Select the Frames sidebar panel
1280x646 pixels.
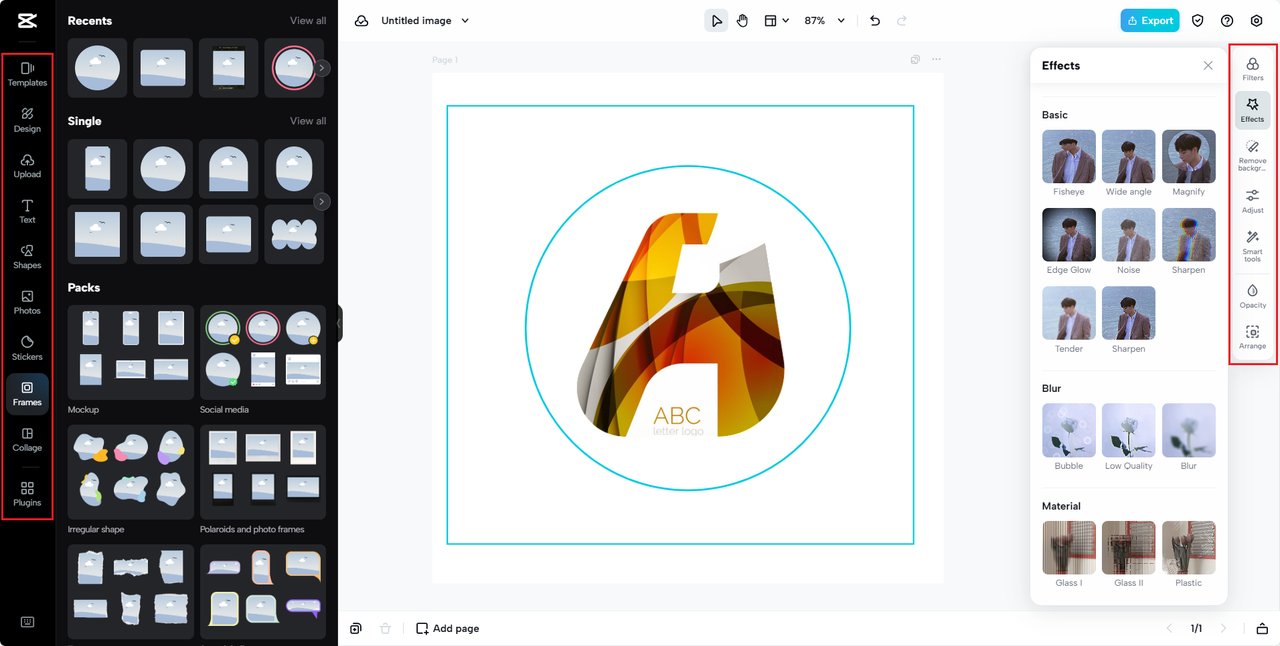[27, 394]
